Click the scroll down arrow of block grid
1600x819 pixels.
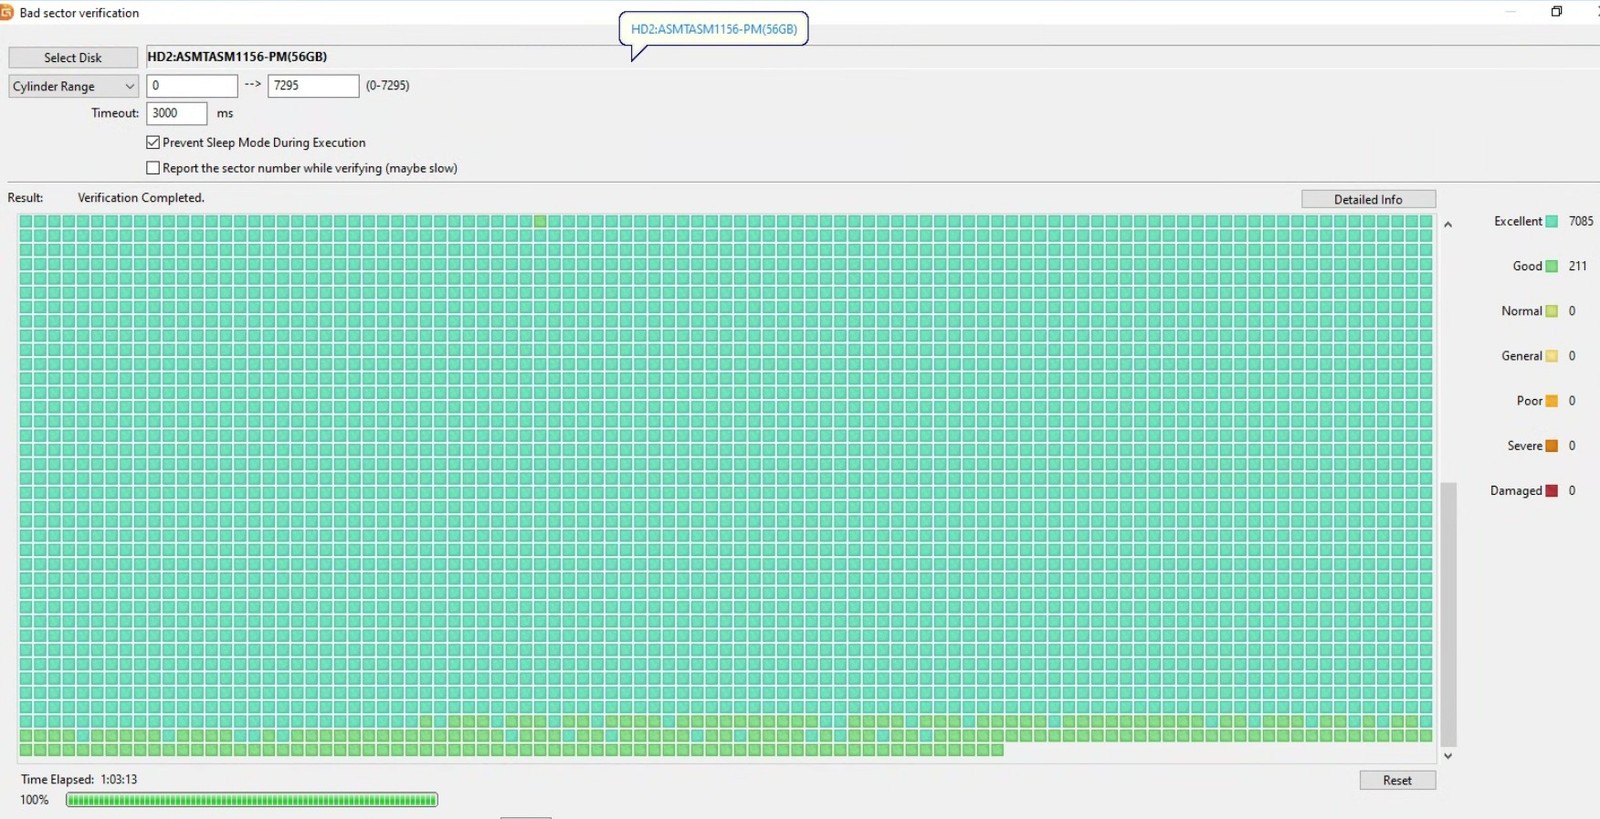coord(1448,756)
